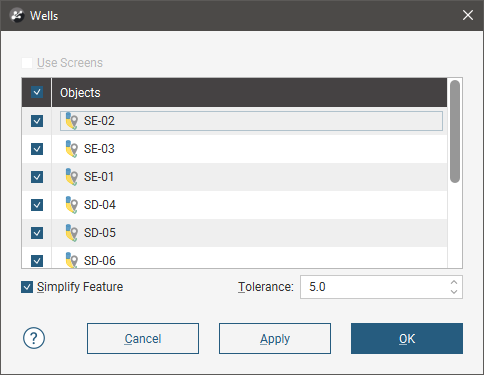Click the SD-04 well icon
Image resolution: width=484 pixels, height=375 pixels.
[x=72, y=205]
